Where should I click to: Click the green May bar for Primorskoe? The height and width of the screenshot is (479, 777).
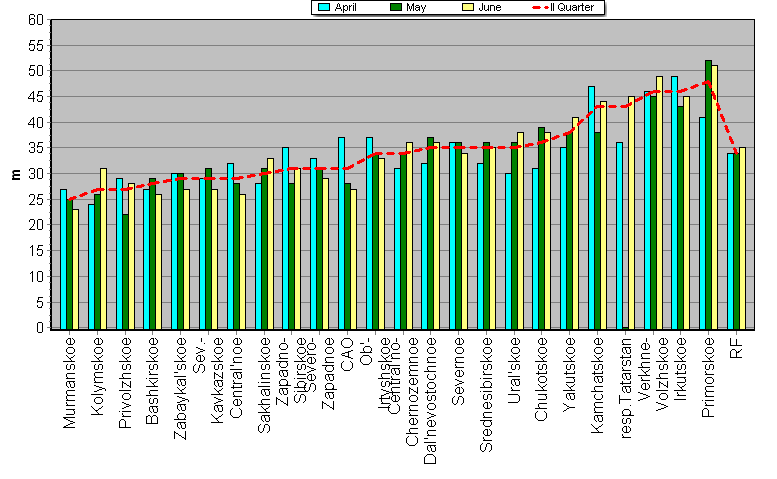pyautogui.click(x=709, y=195)
